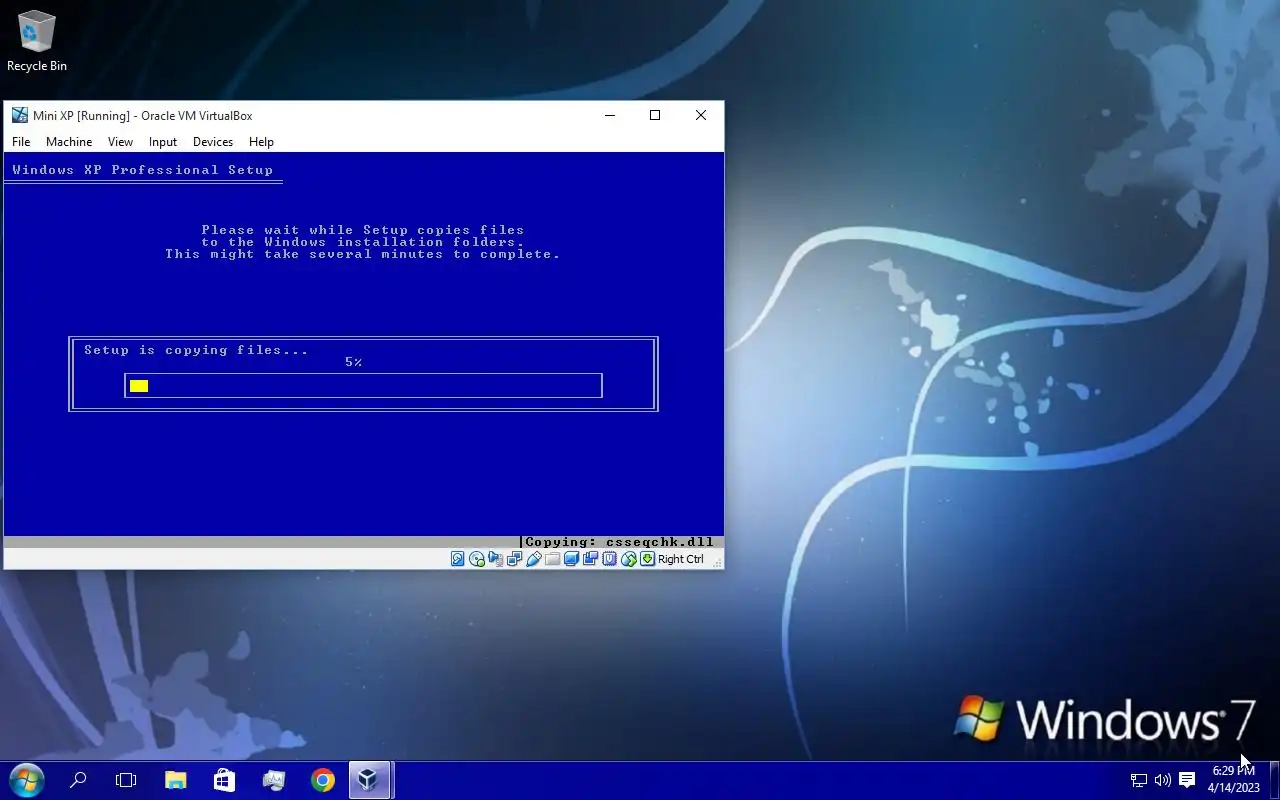Open the display settings status icon
The image size is (1280, 800).
click(x=571, y=559)
